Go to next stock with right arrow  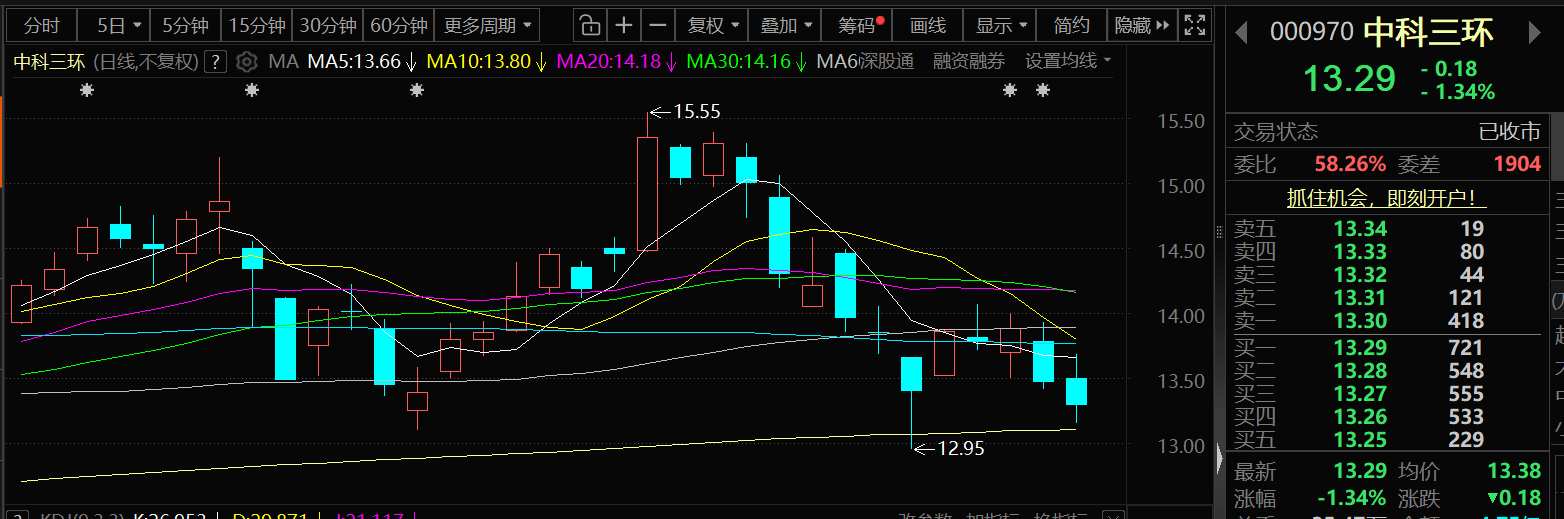[x=1535, y=33]
